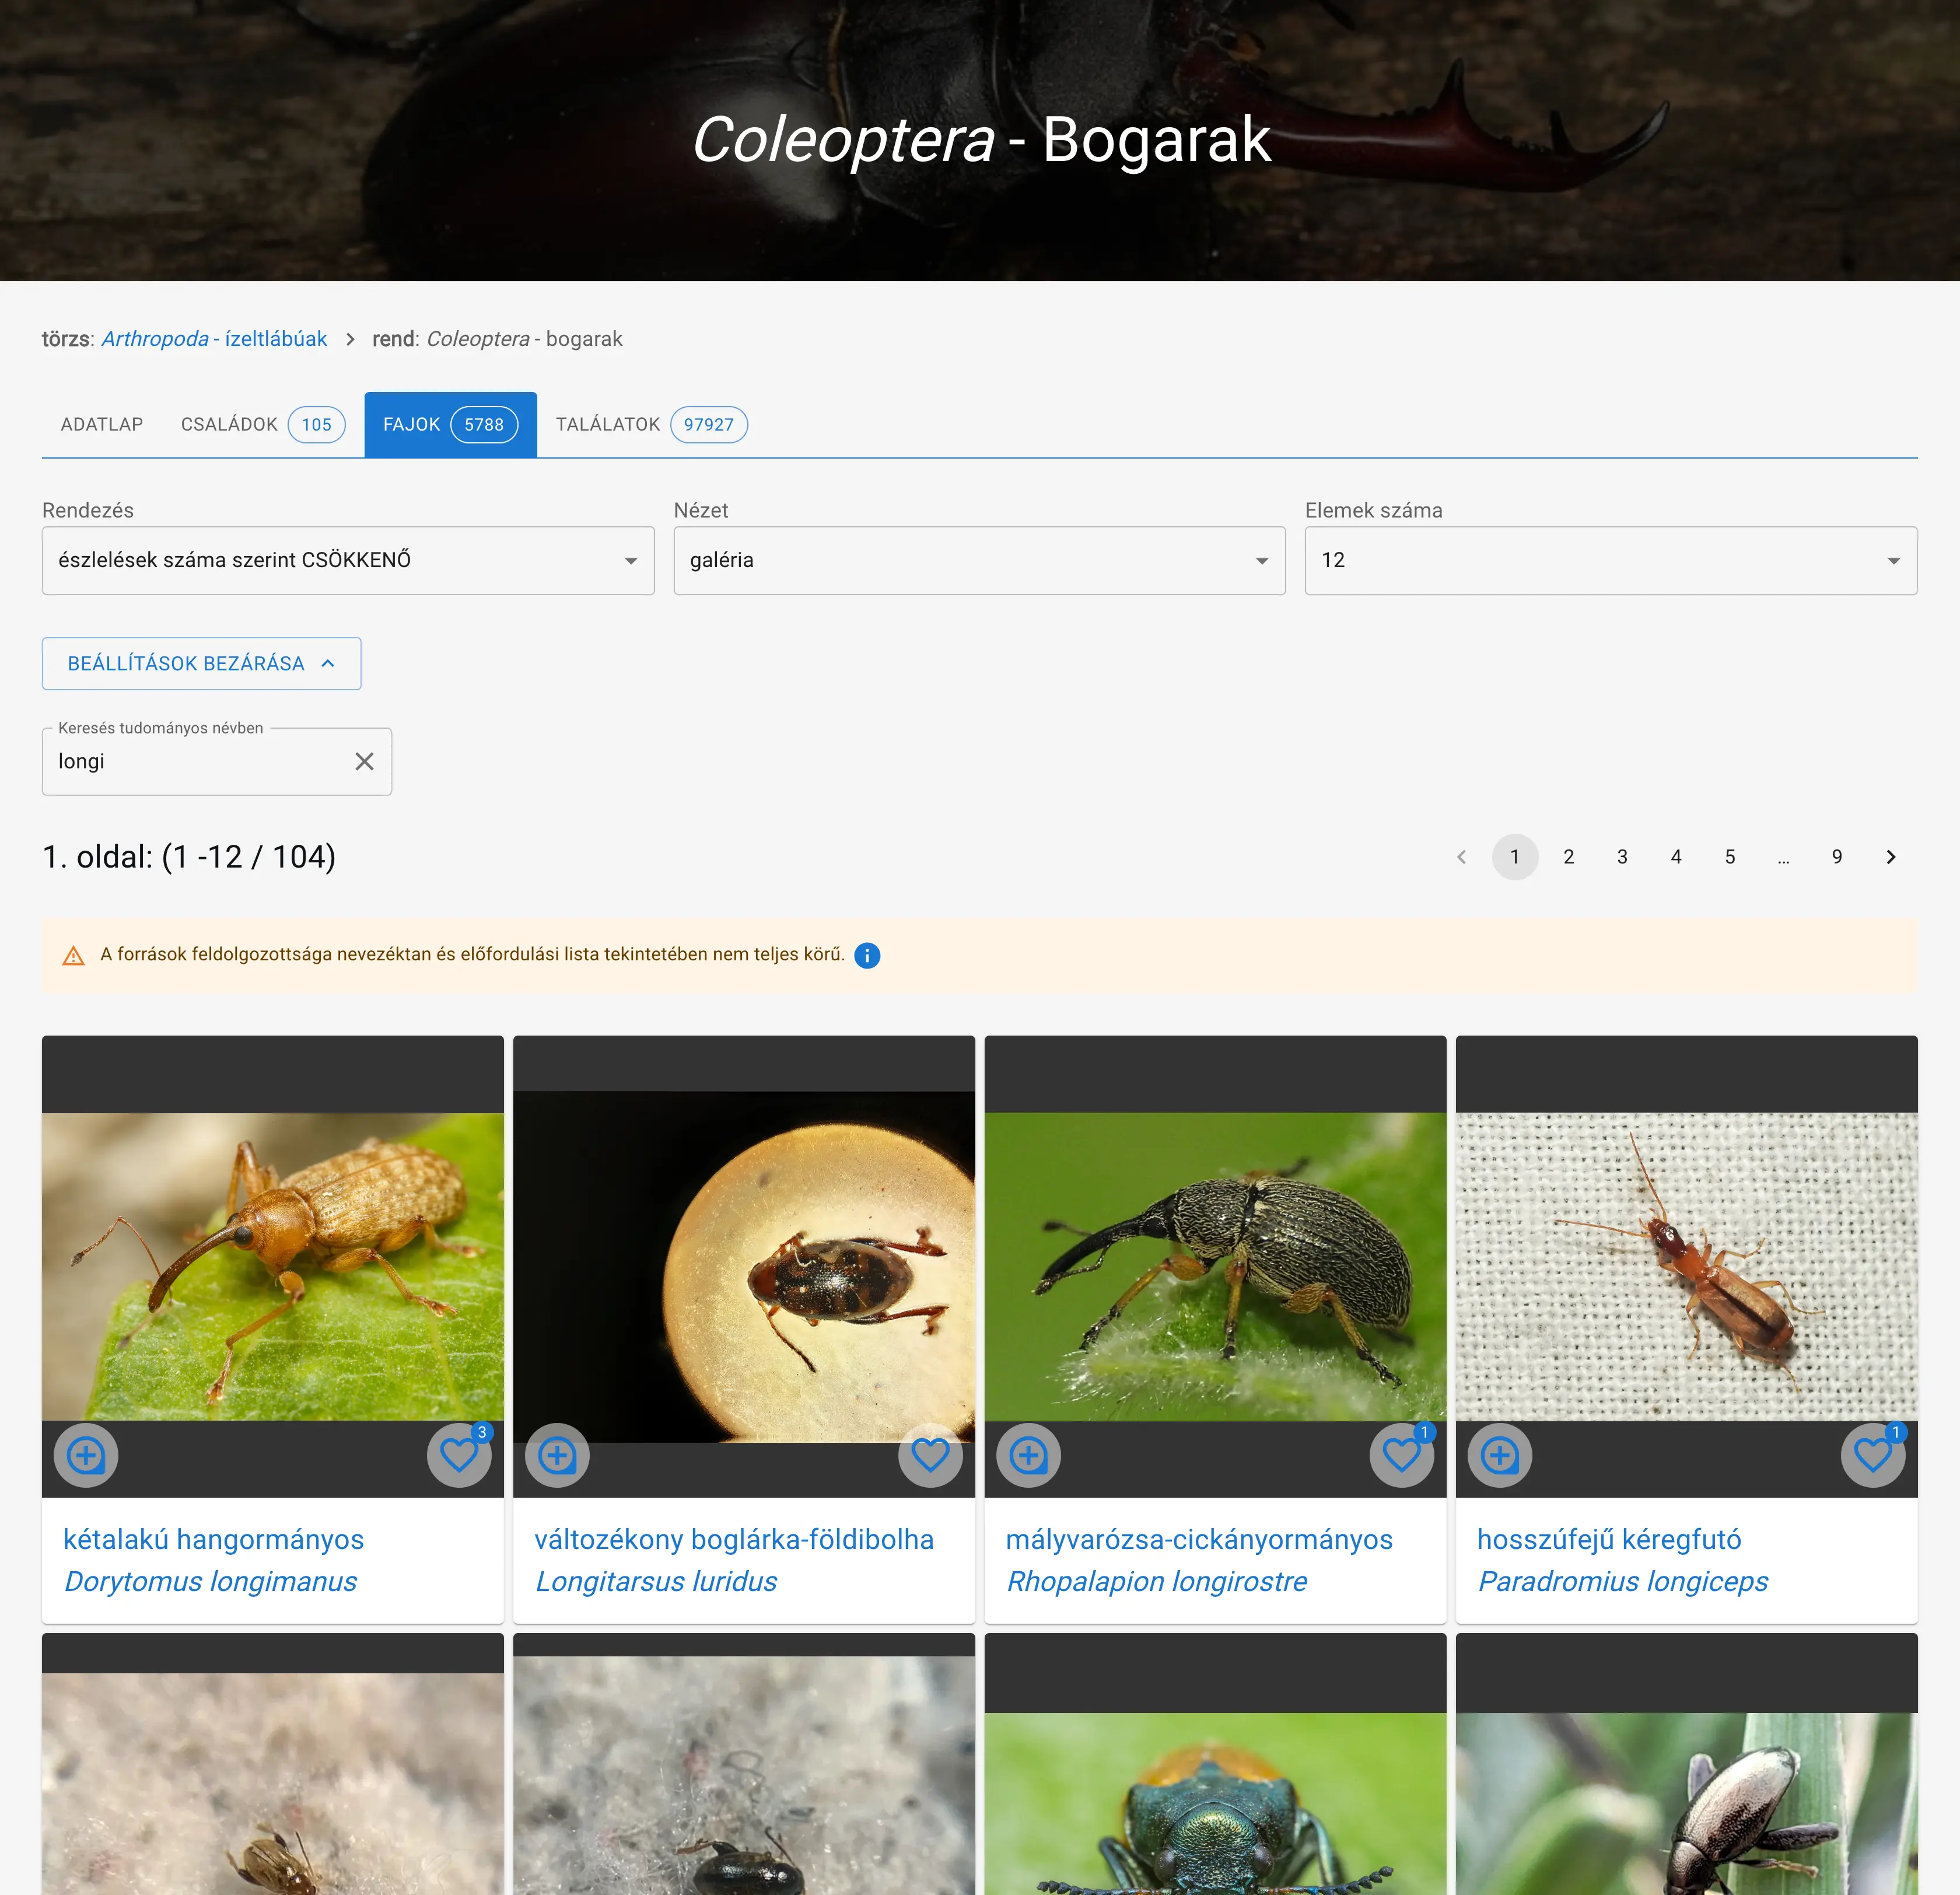This screenshot has height=1895, width=1960.
Task: Click add-observation icon on Dorytomus longimanus card
Action: pyautogui.click(x=86, y=1455)
